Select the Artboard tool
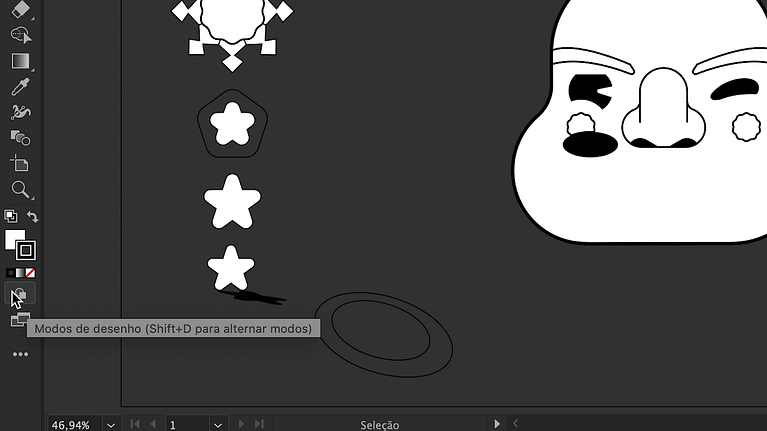 tap(20, 163)
